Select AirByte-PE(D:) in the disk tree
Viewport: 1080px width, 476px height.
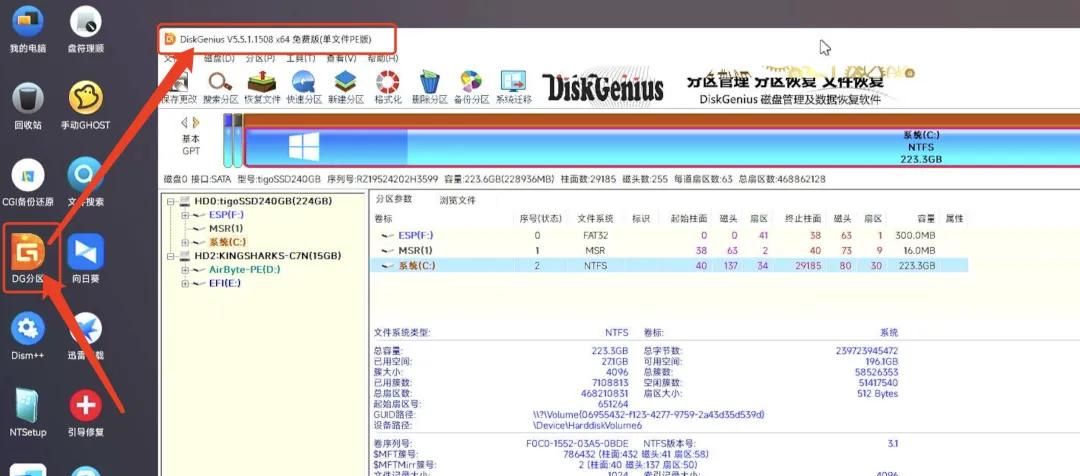[245, 270]
